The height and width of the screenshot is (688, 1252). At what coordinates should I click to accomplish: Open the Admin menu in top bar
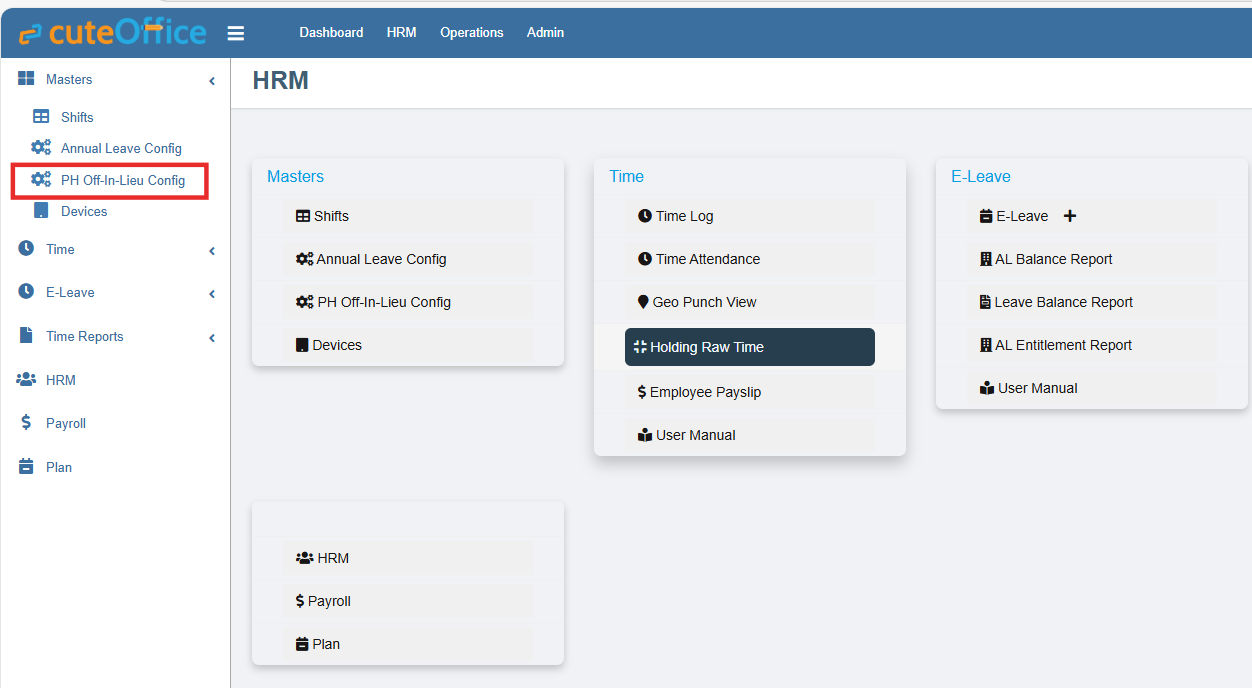click(x=545, y=33)
